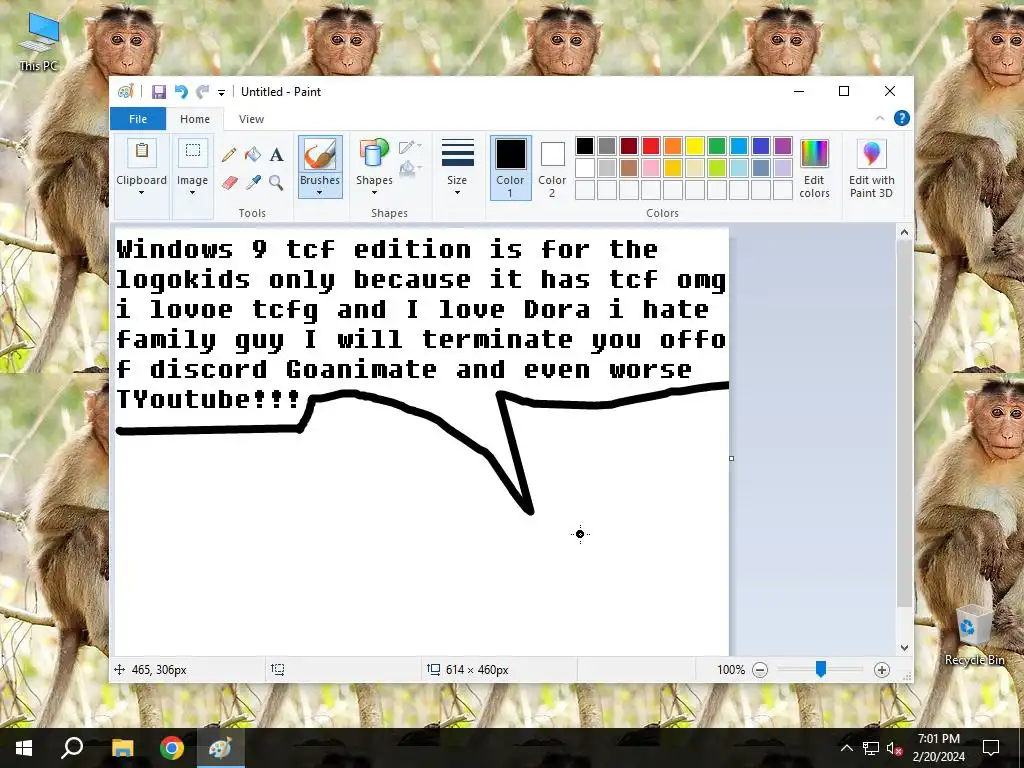The width and height of the screenshot is (1024, 768).
Task: Open Edit colors dialog
Action: [814, 168]
